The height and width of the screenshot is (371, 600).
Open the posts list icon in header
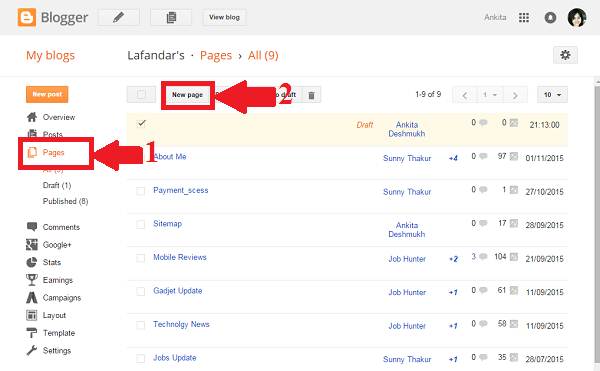point(171,17)
